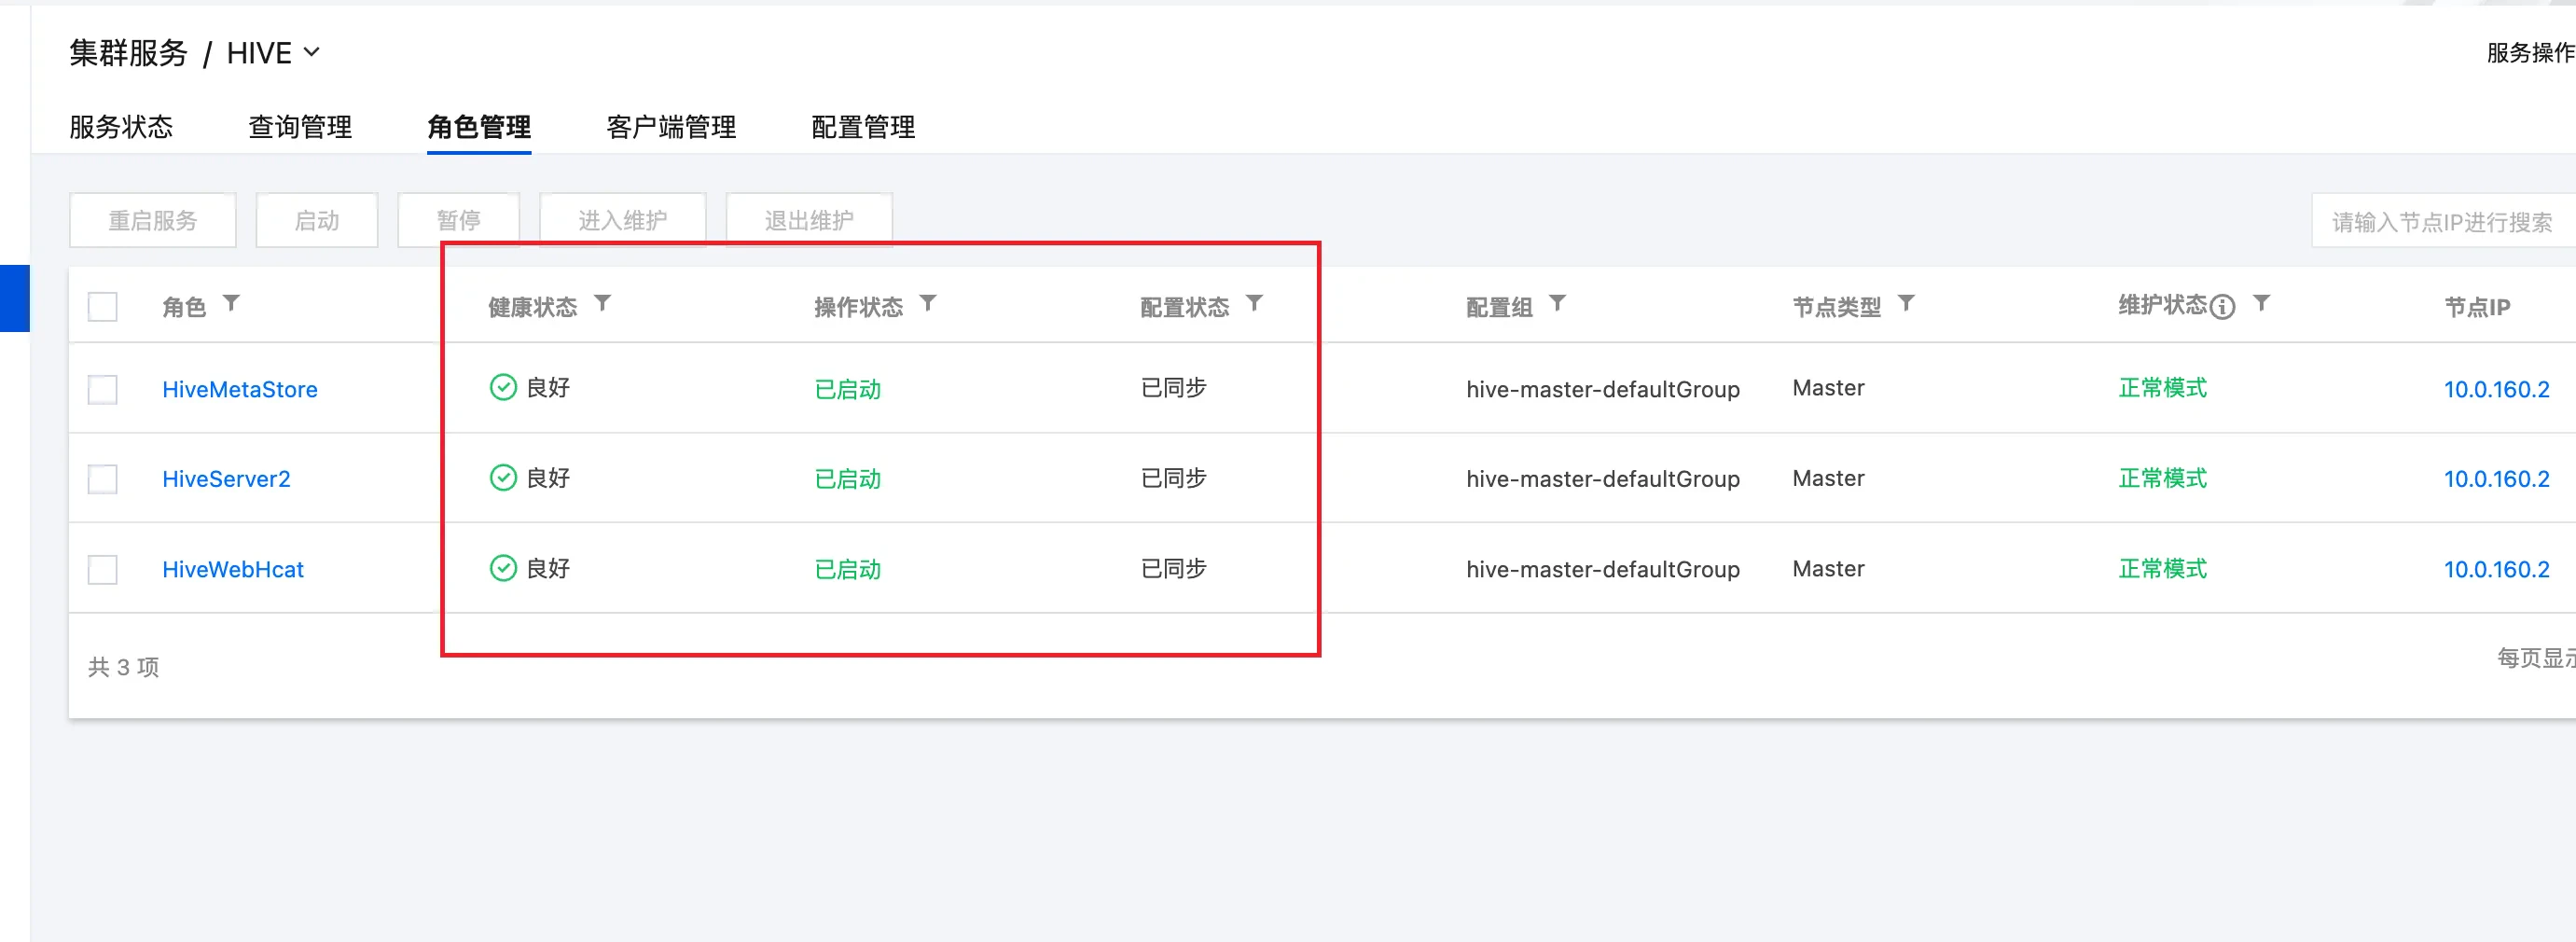Open the 节点类型 column filter
The image size is (2576, 942).
pos(1909,303)
